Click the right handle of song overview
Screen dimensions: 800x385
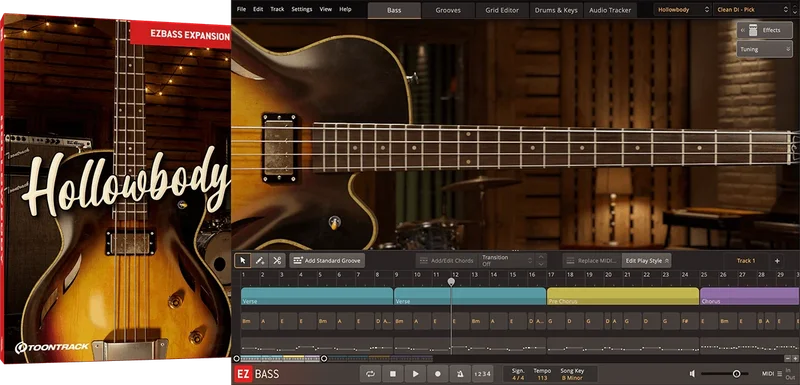pos(323,358)
